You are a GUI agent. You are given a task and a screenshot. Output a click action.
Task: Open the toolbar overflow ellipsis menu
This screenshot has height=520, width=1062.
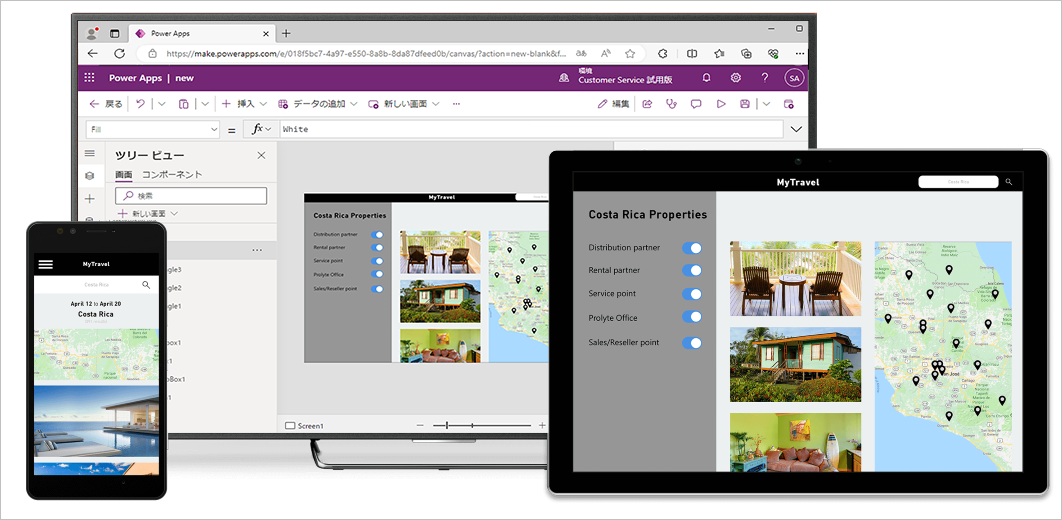click(x=456, y=104)
